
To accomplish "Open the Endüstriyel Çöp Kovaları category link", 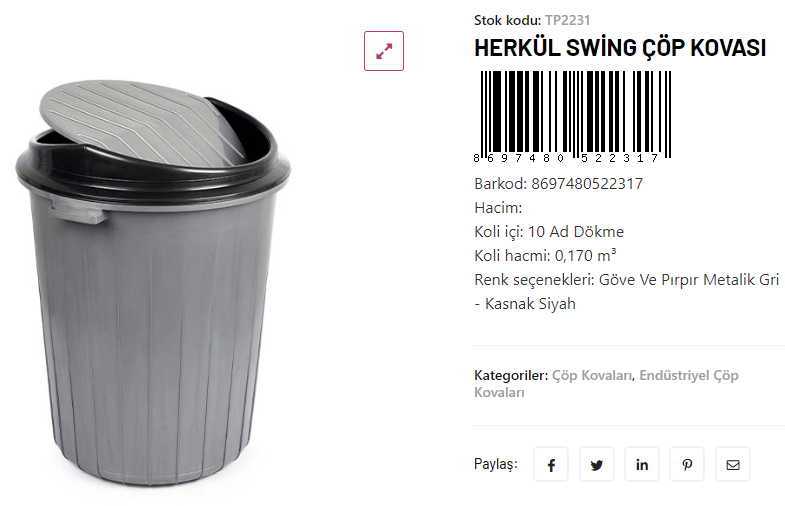I will pyautogui.click(x=606, y=384).
